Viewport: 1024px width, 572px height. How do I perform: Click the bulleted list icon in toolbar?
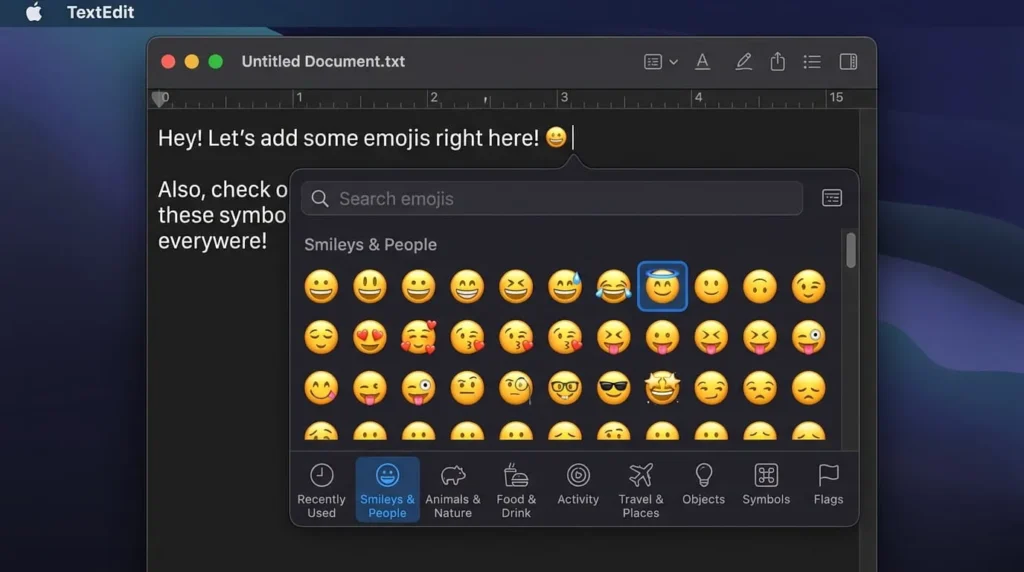point(812,61)
